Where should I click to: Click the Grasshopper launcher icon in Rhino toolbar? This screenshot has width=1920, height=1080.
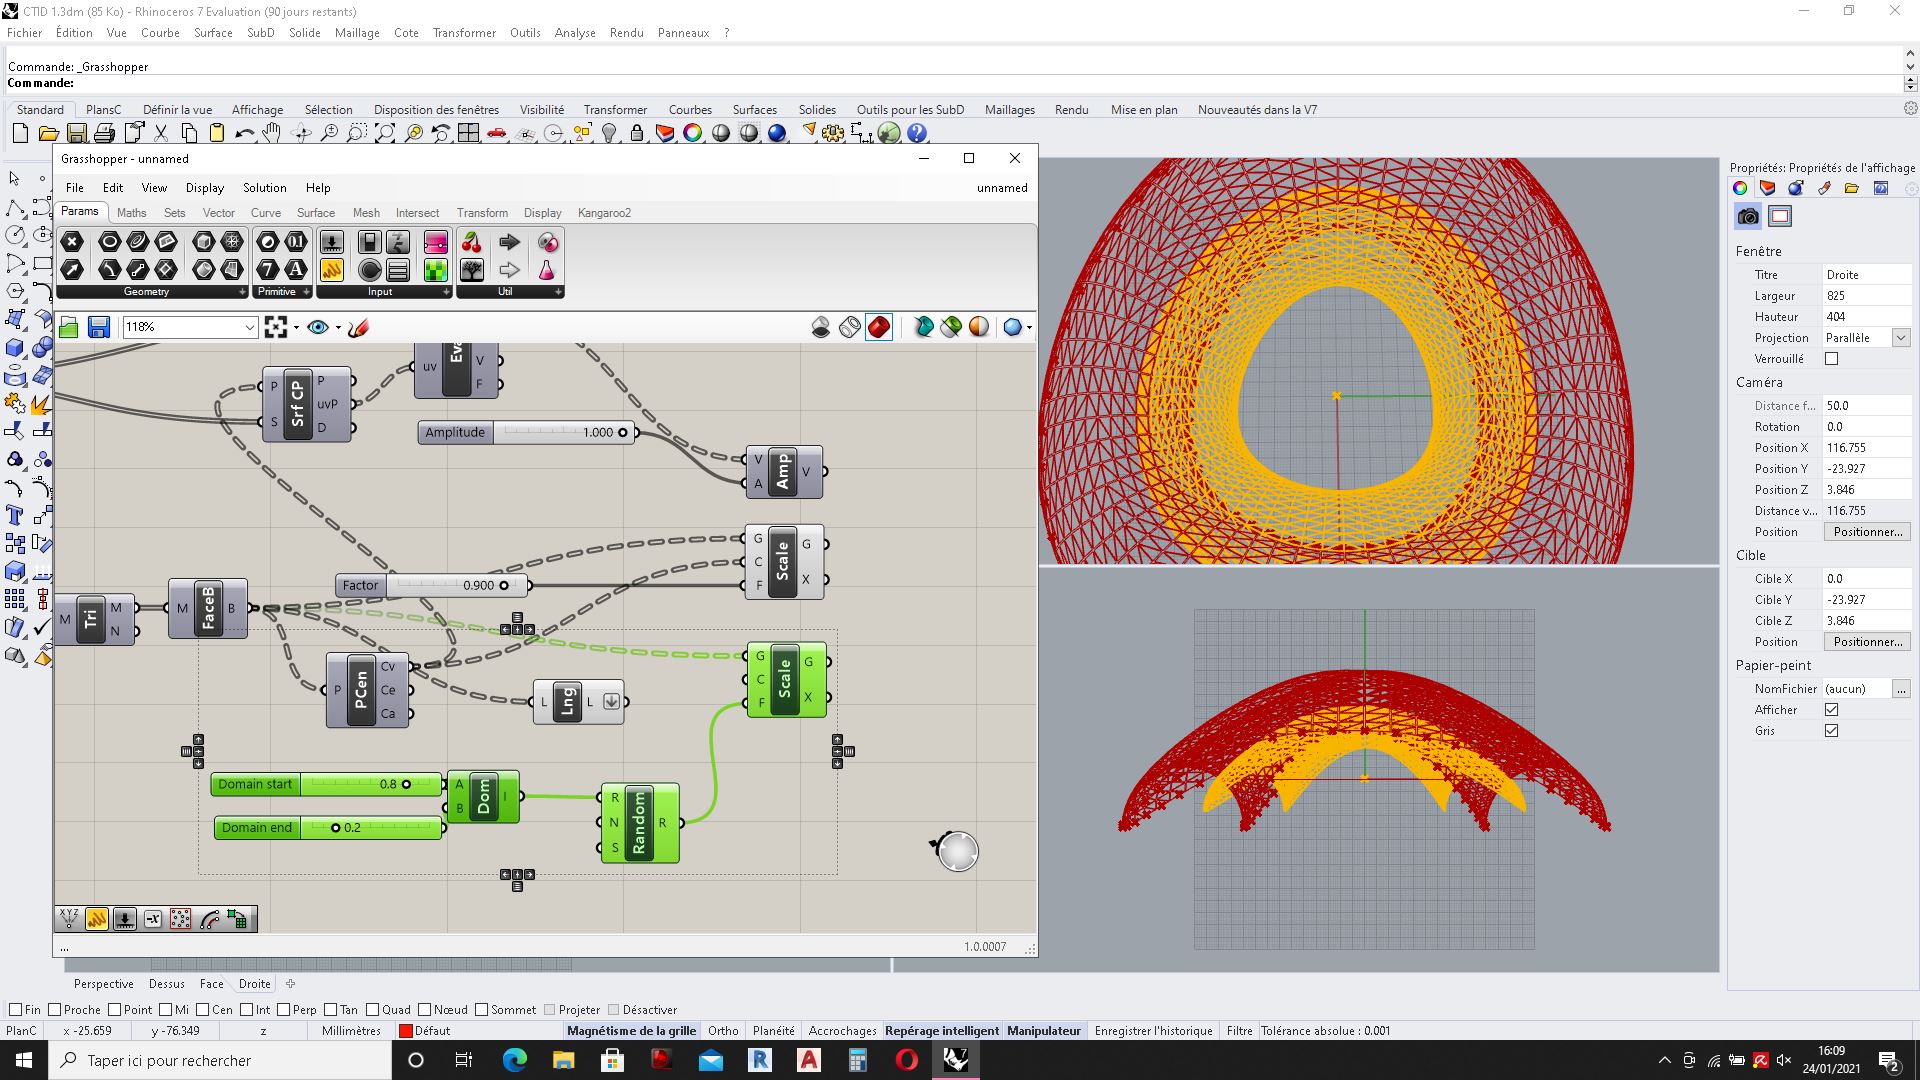pyautogui.click(x=889, y=133)
